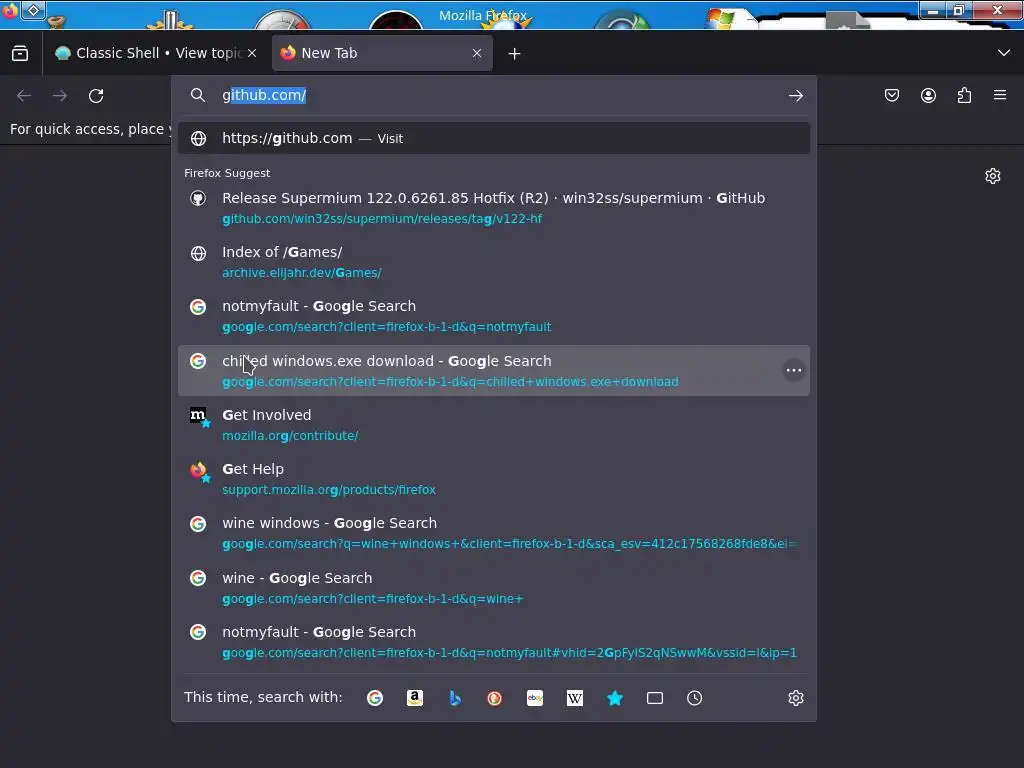Open Get Involved mozilla.org bookmark suggestion
This screenshot has width=1024, height=768.
pos(494,424)
